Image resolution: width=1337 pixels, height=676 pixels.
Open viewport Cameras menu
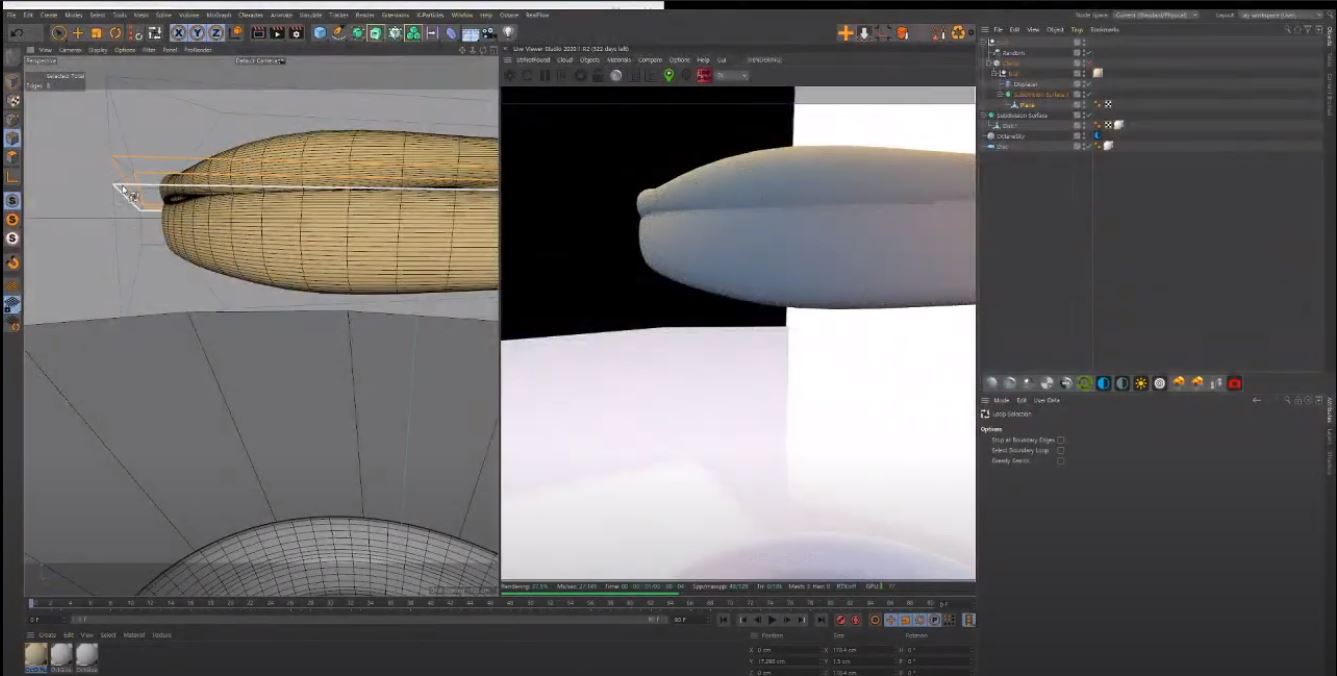(70, 50)
